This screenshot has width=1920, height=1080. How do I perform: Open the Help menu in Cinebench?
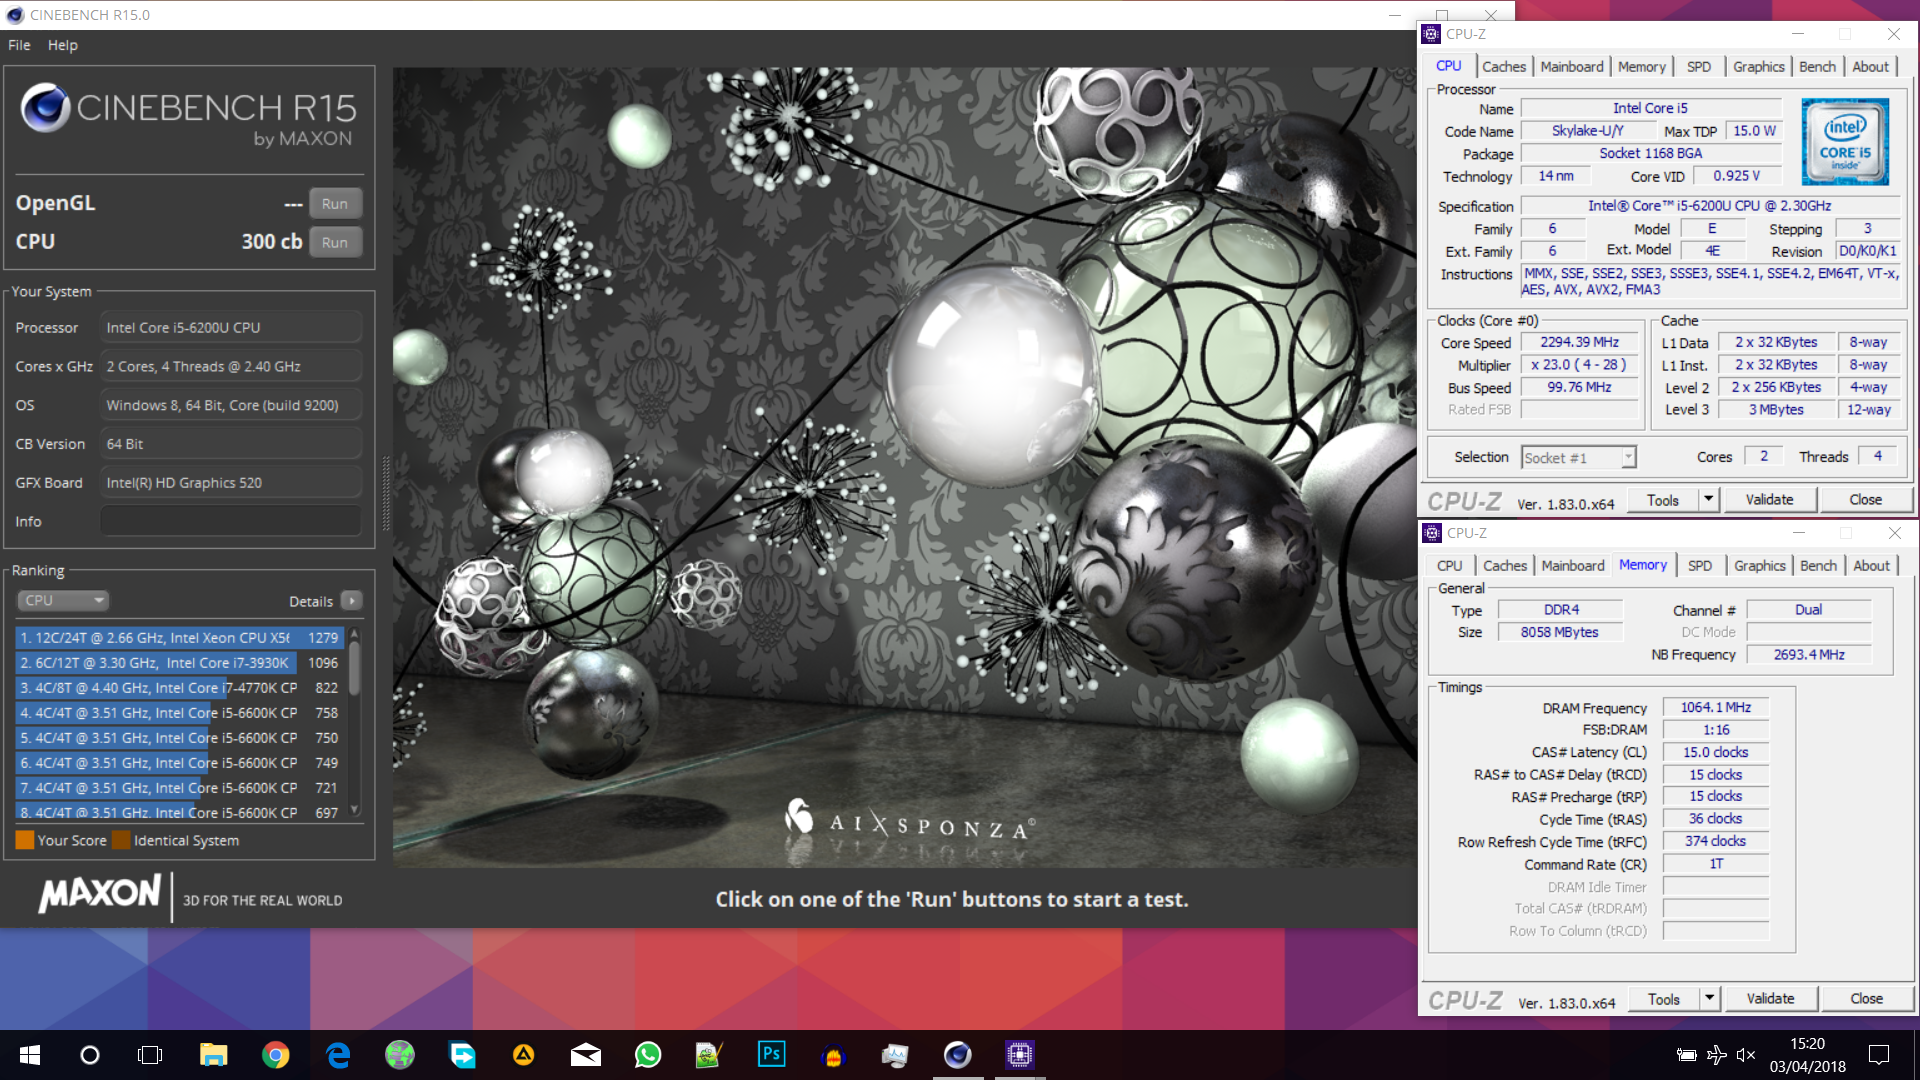[x=63, y=45]
